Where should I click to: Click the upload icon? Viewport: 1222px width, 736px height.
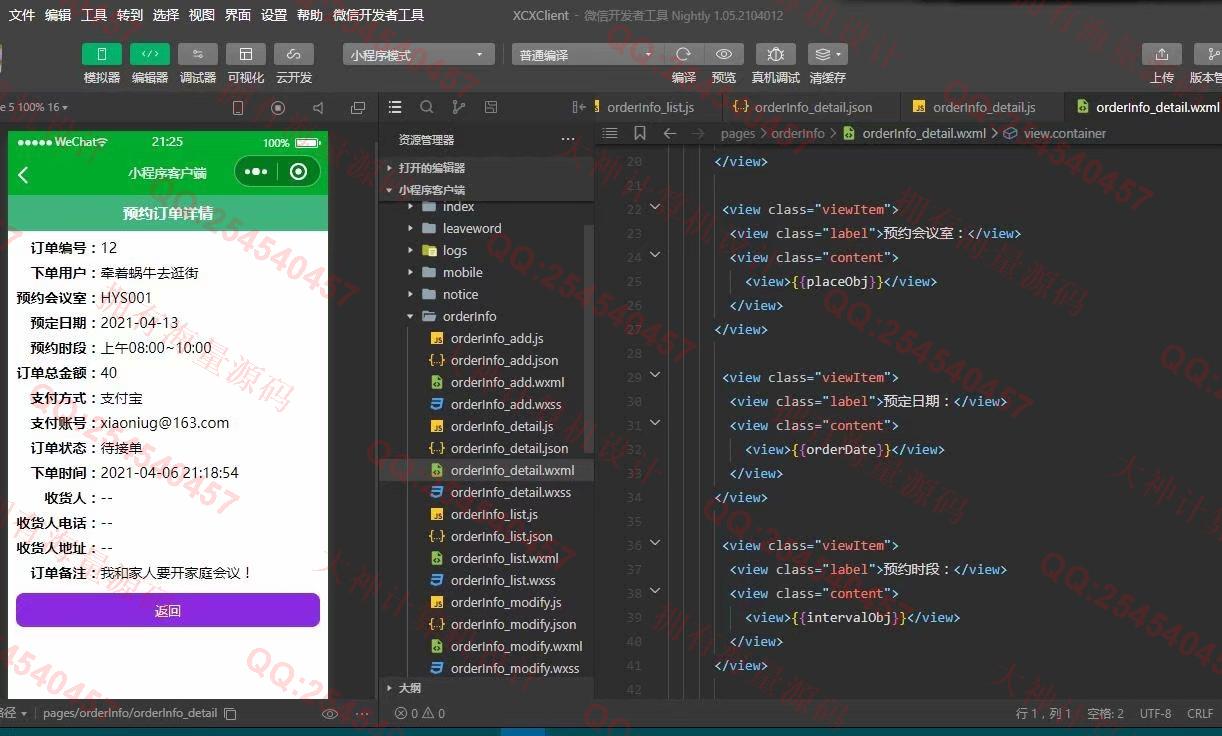(1161, 54)
